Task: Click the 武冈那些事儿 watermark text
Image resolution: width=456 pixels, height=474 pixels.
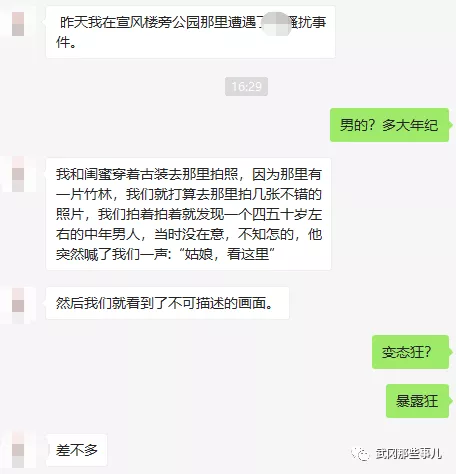Action: [409, 454]
